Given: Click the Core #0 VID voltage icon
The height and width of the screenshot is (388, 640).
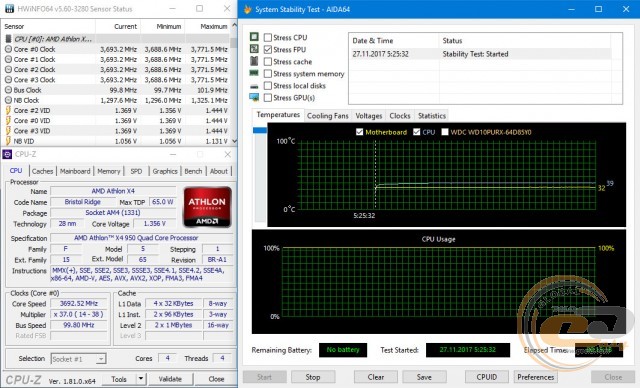Looking at the screenshot, I should pyautogui.click(x=8, y=120).
